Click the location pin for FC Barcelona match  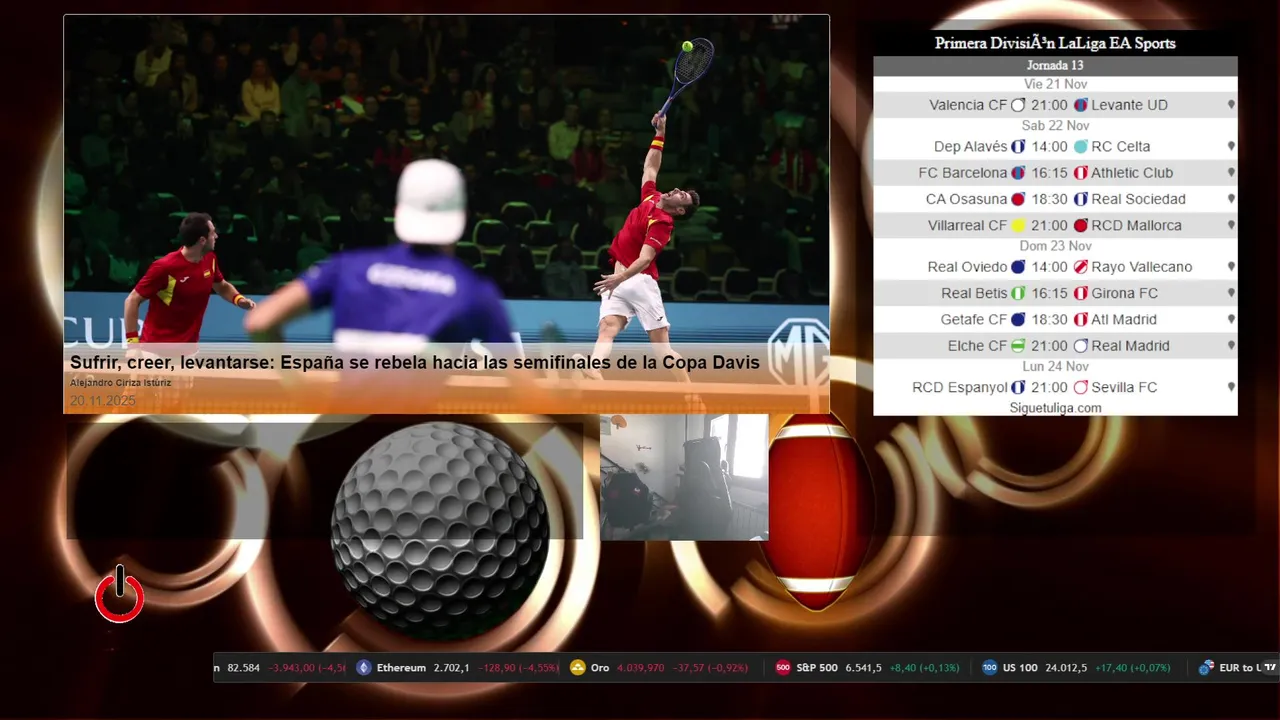(x=1231, y=173)
